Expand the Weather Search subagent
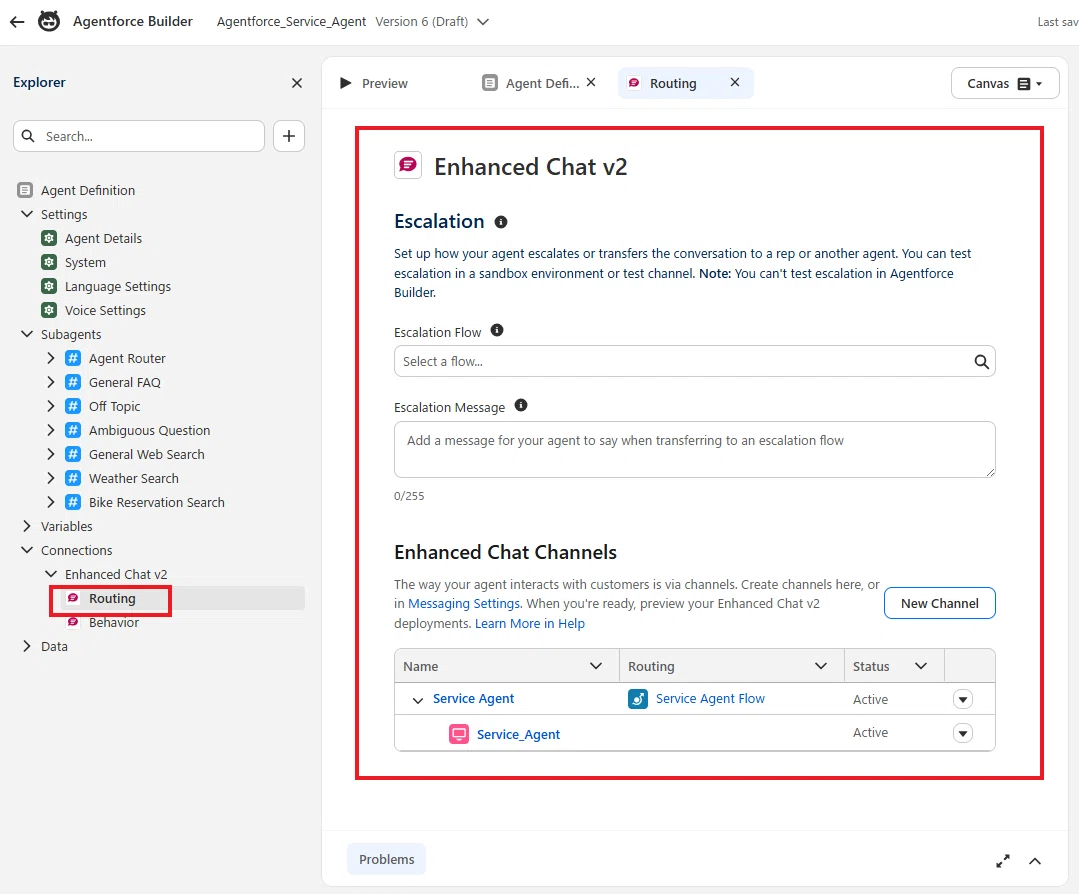 click(x=51, y=478)
